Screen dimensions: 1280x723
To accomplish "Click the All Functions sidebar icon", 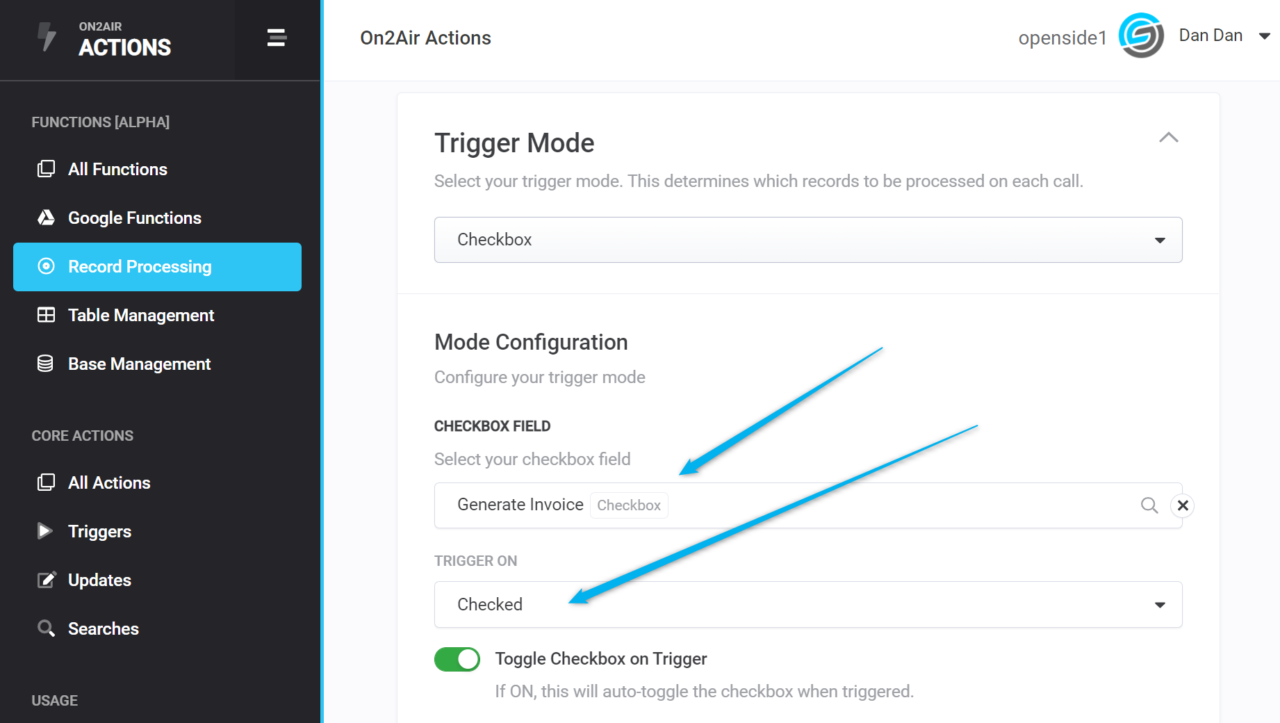I will pyautogui.click(x=46, y=169).
